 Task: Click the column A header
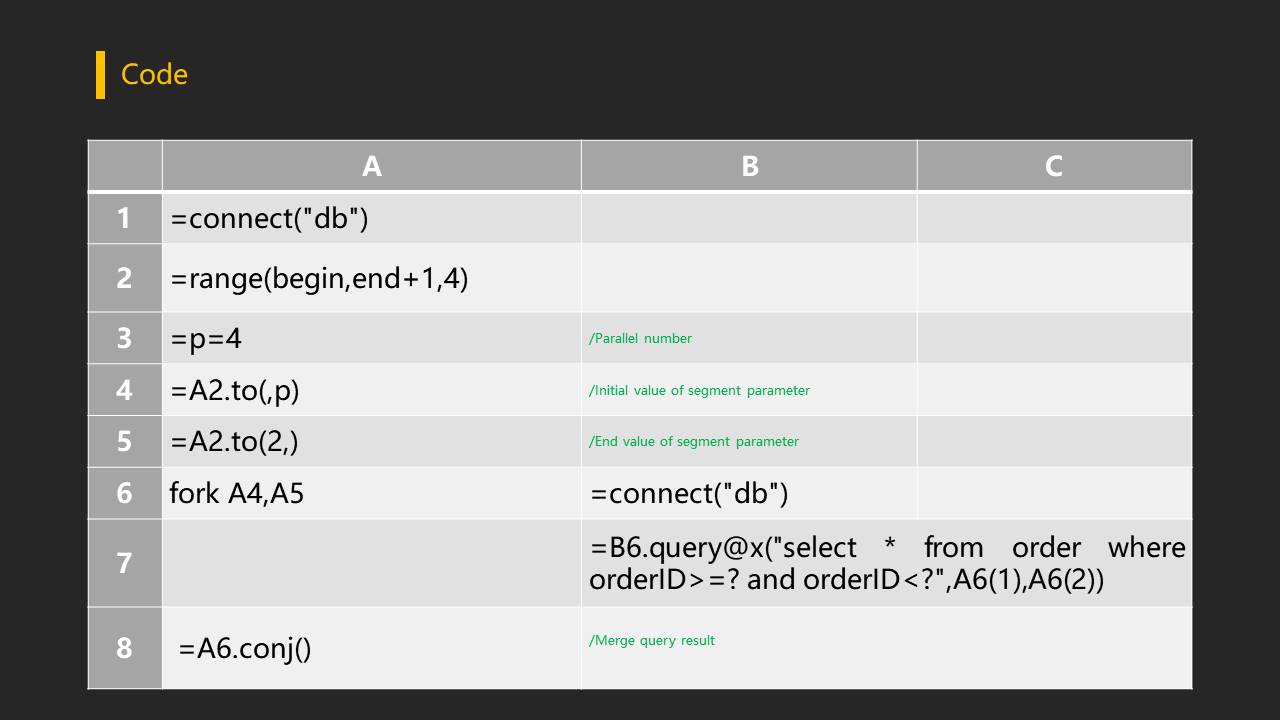371,166
